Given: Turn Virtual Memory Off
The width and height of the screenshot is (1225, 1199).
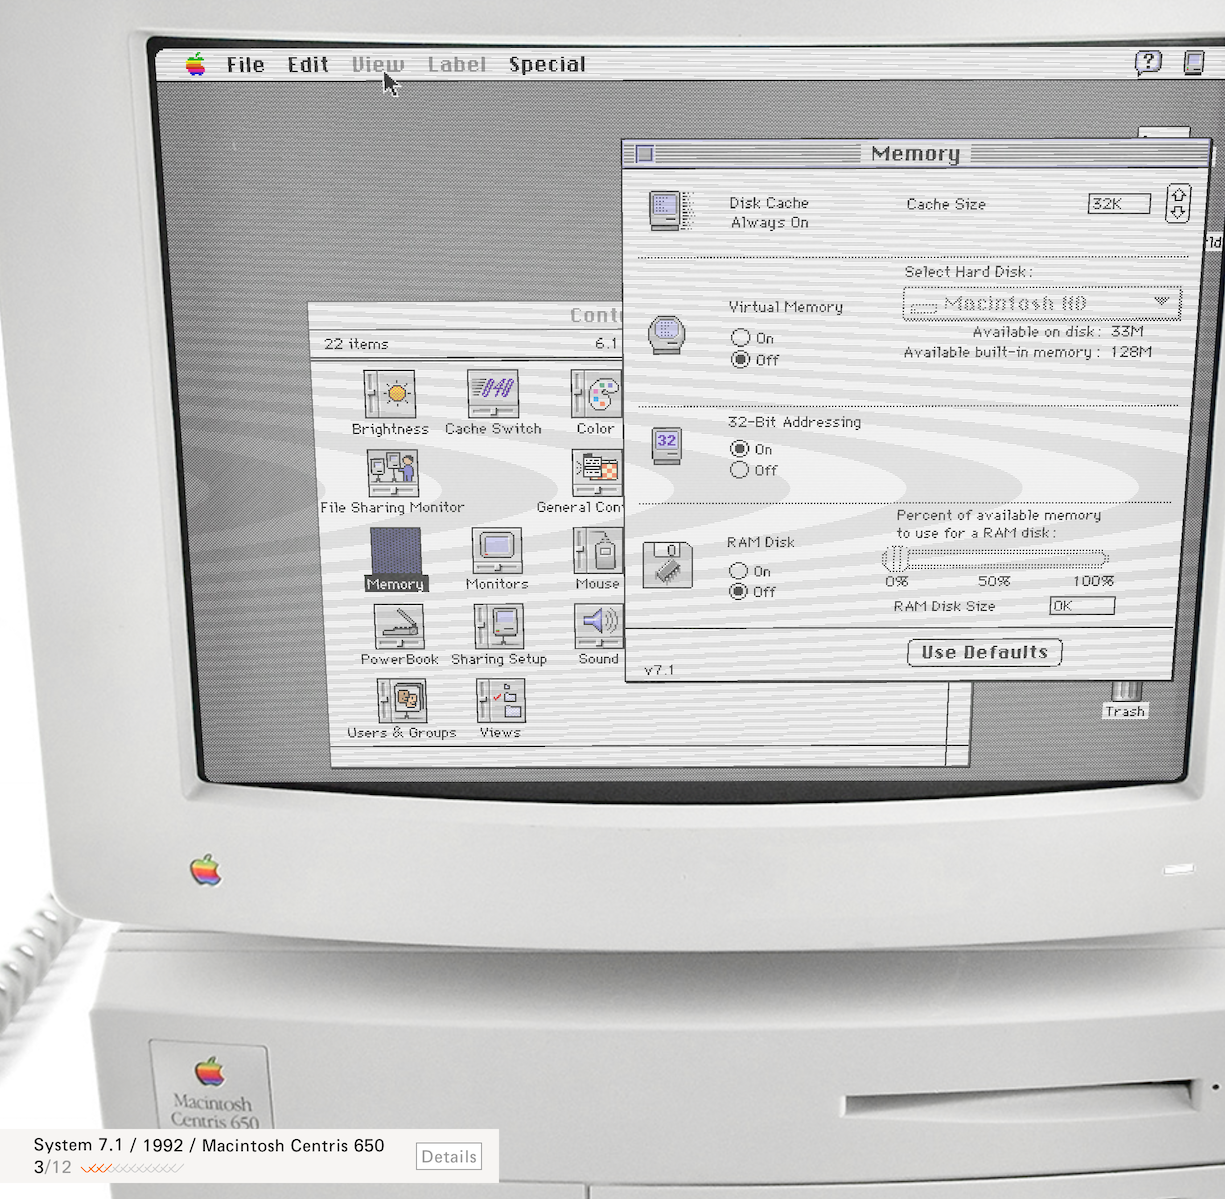Looking at the screenshot, I should click(x=741, y=359).
